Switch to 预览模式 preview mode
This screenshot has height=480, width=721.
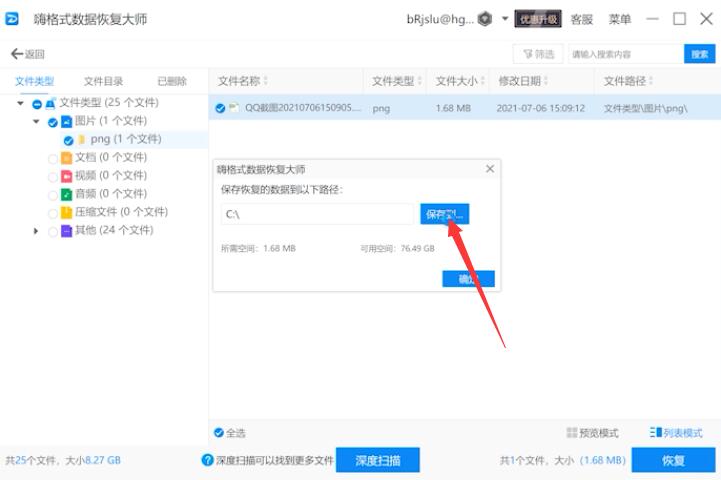tap(592, 433)
